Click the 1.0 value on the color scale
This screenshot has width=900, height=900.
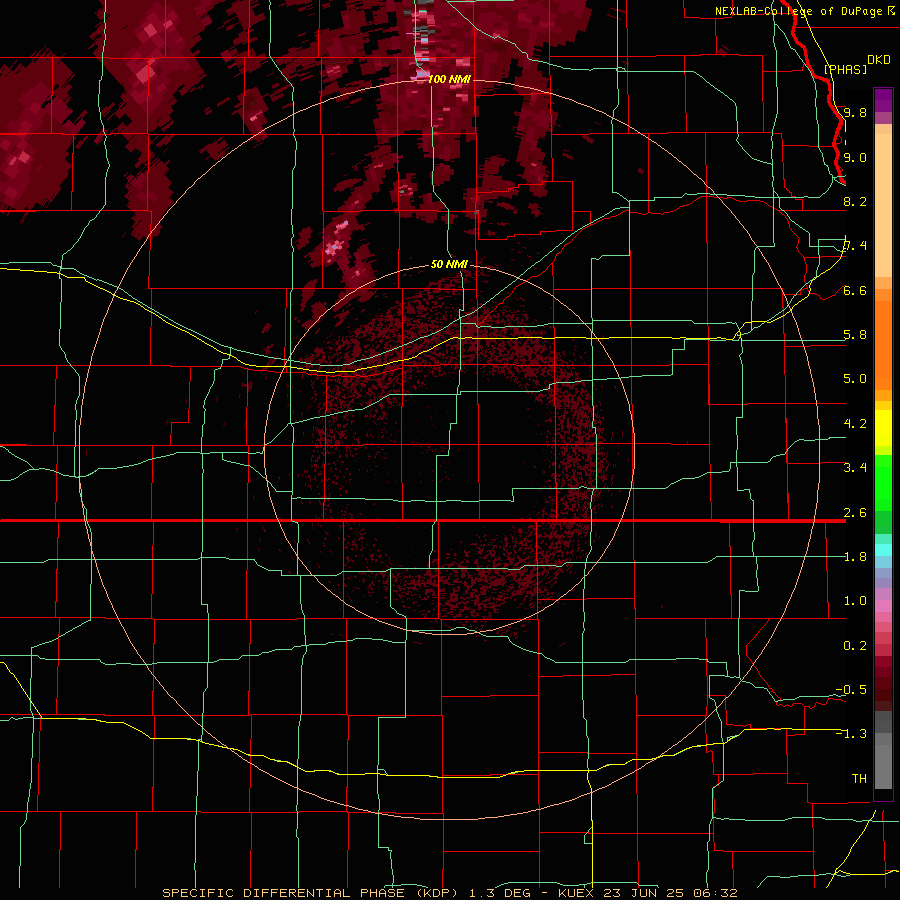point(855,601)
